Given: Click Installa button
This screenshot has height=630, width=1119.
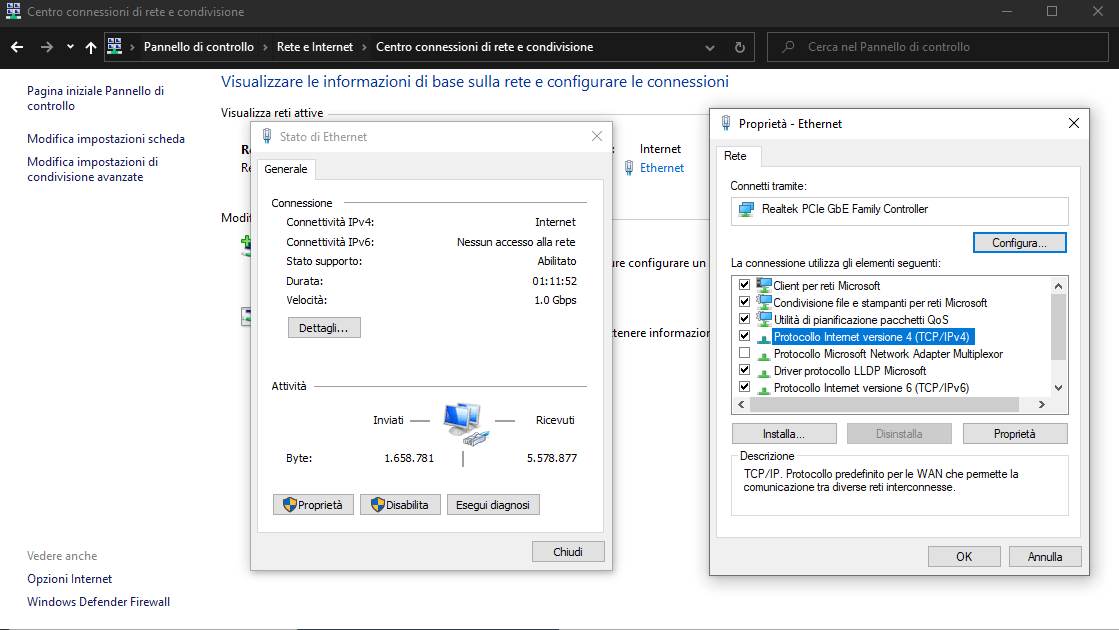Looking at the screenshot, I should pos(784,434).
